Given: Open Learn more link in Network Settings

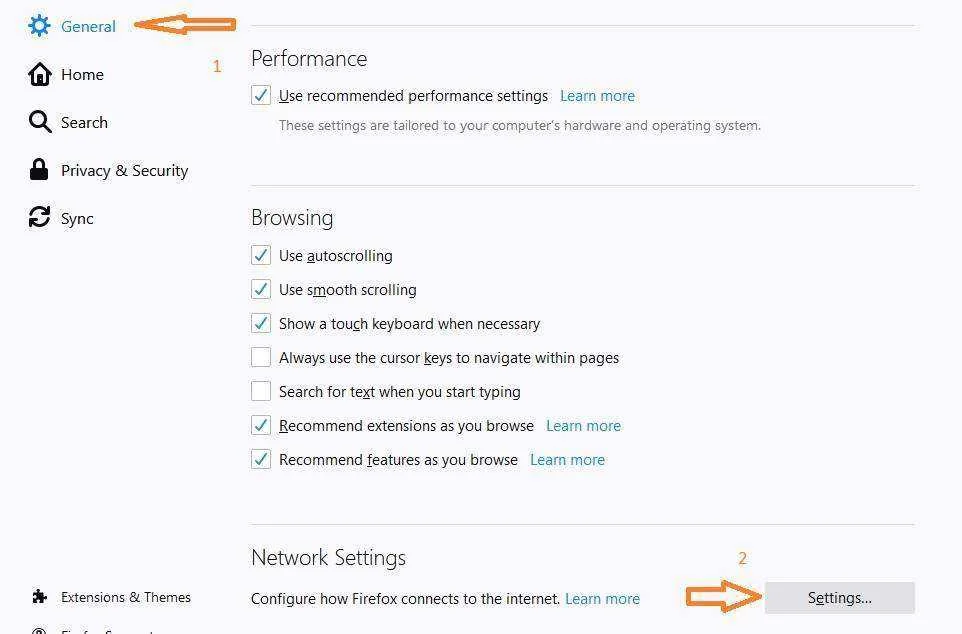Looking at the screenshot, I should [602, 598].
